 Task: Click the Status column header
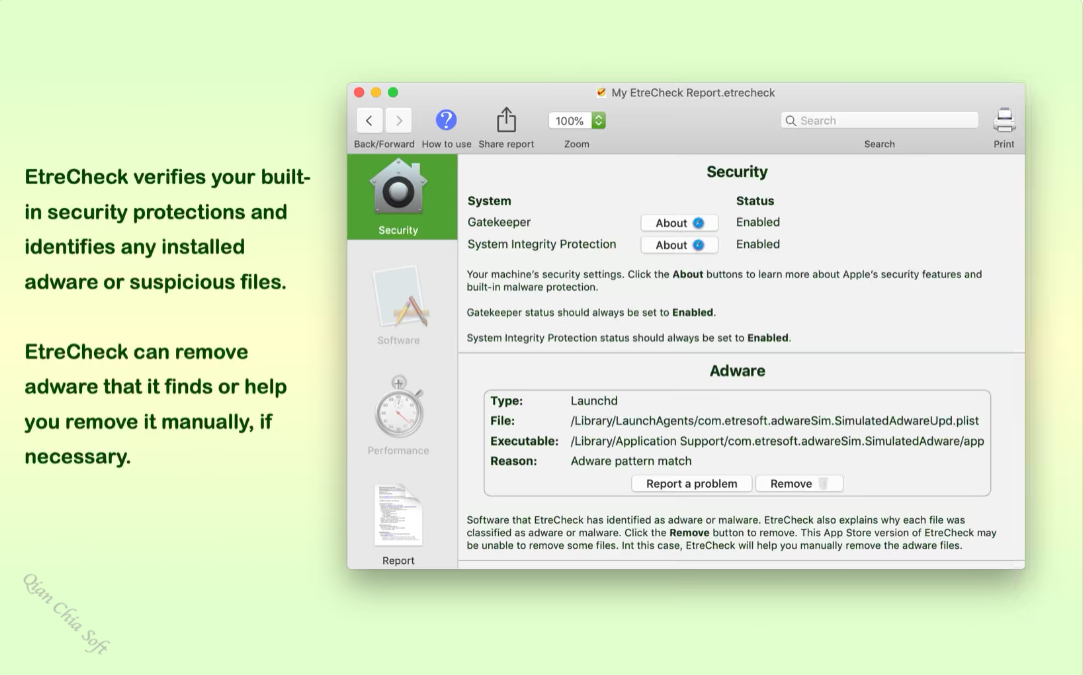pos(755,201)
